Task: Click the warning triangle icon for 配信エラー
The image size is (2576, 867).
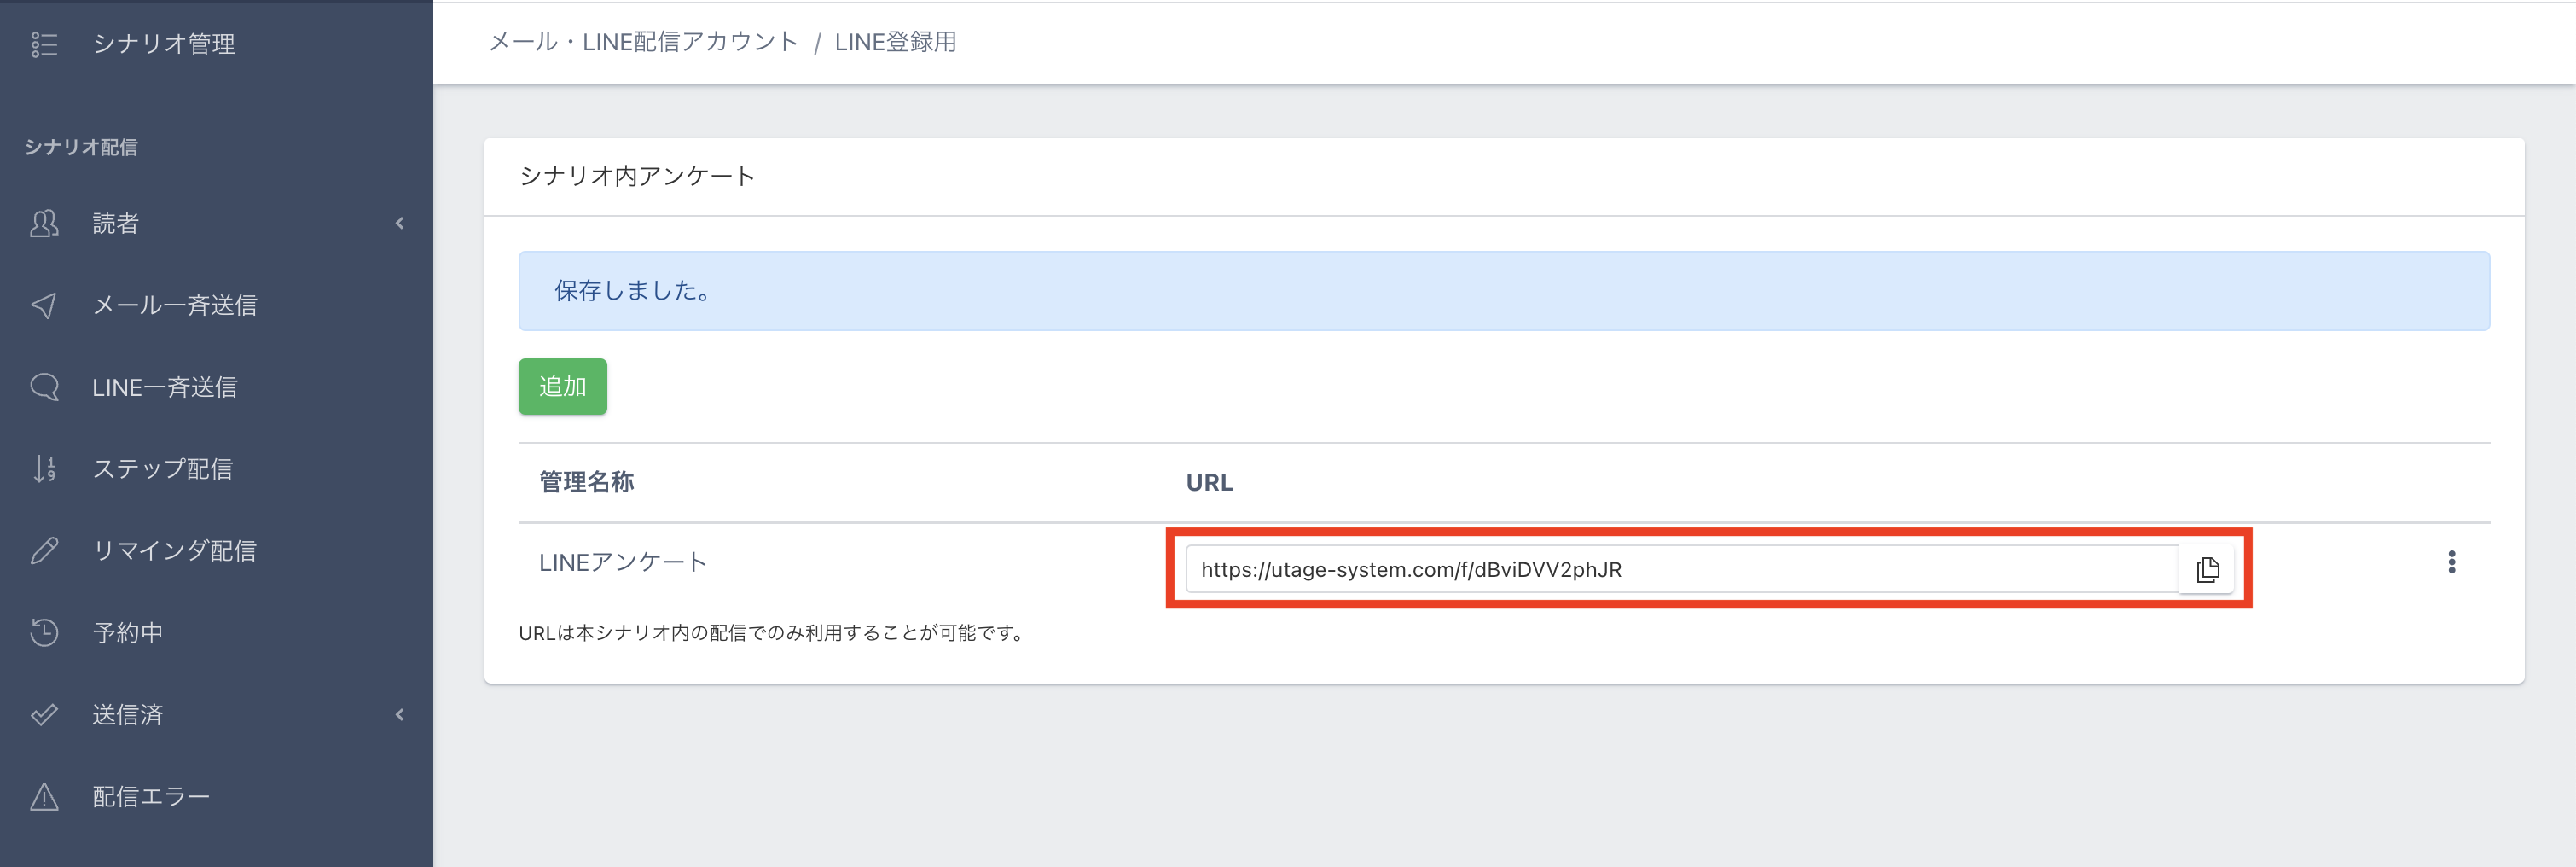Action: (x=44, y=797)
